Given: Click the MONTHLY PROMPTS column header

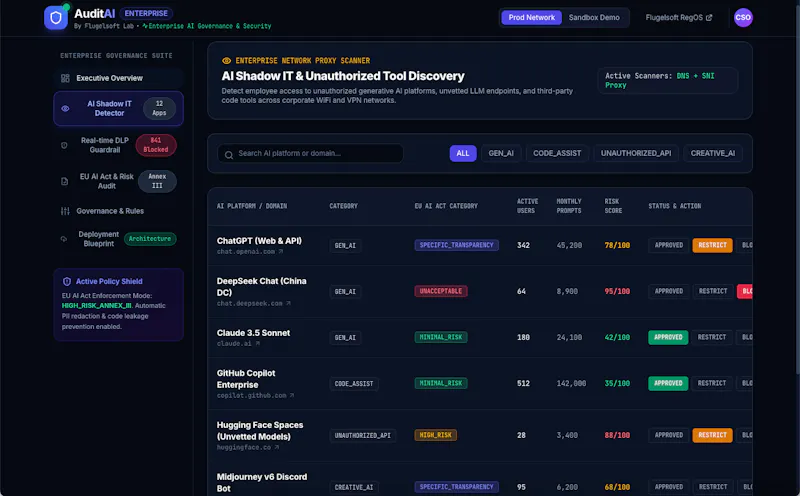Looking at the screenshot, I should coord(569,206).
